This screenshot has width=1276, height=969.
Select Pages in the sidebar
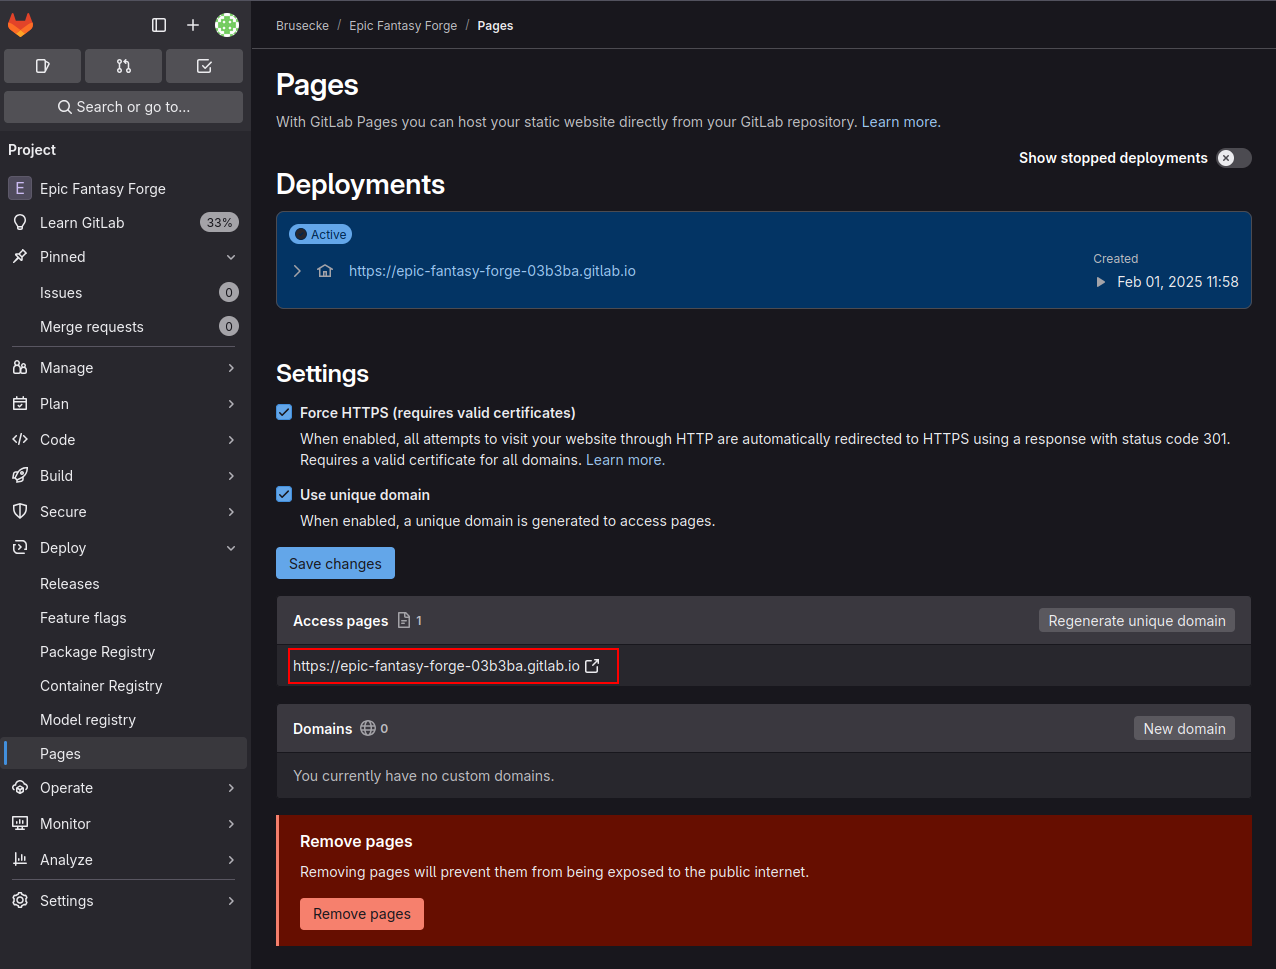click(x=125, y=754)
